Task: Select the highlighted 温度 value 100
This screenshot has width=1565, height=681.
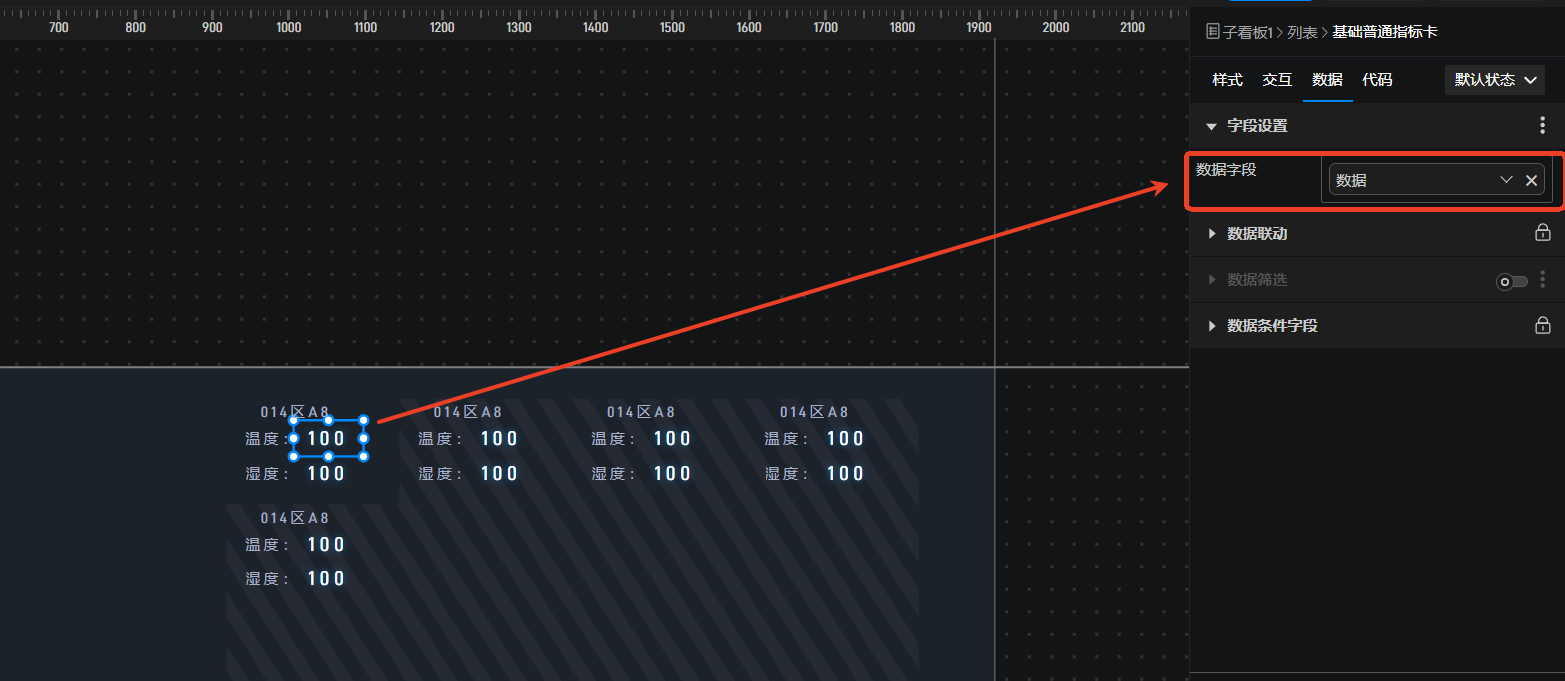Action: click(327, 438)
